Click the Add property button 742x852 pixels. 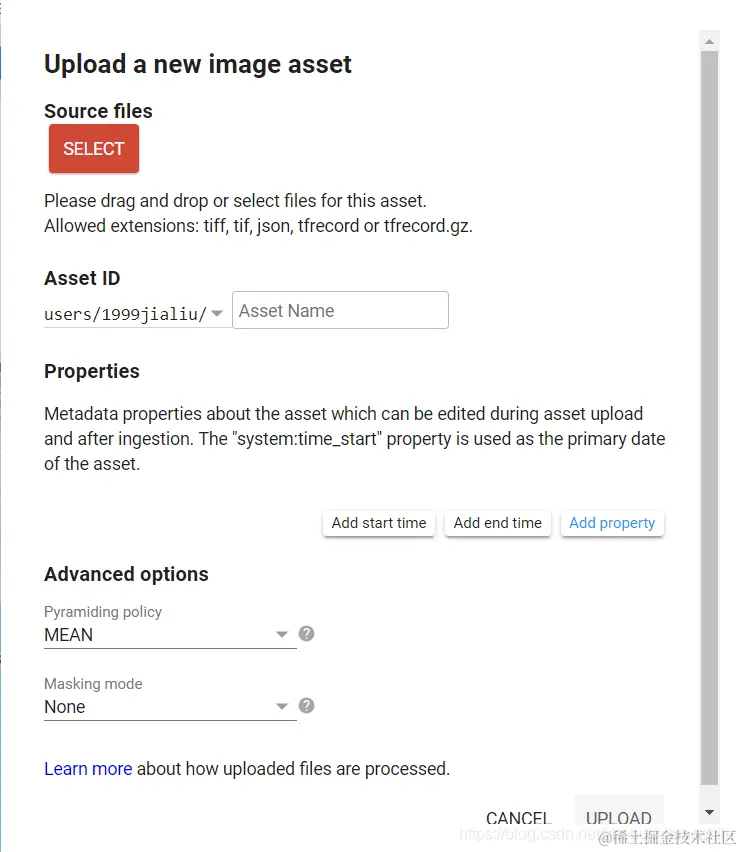pos(612,523)
